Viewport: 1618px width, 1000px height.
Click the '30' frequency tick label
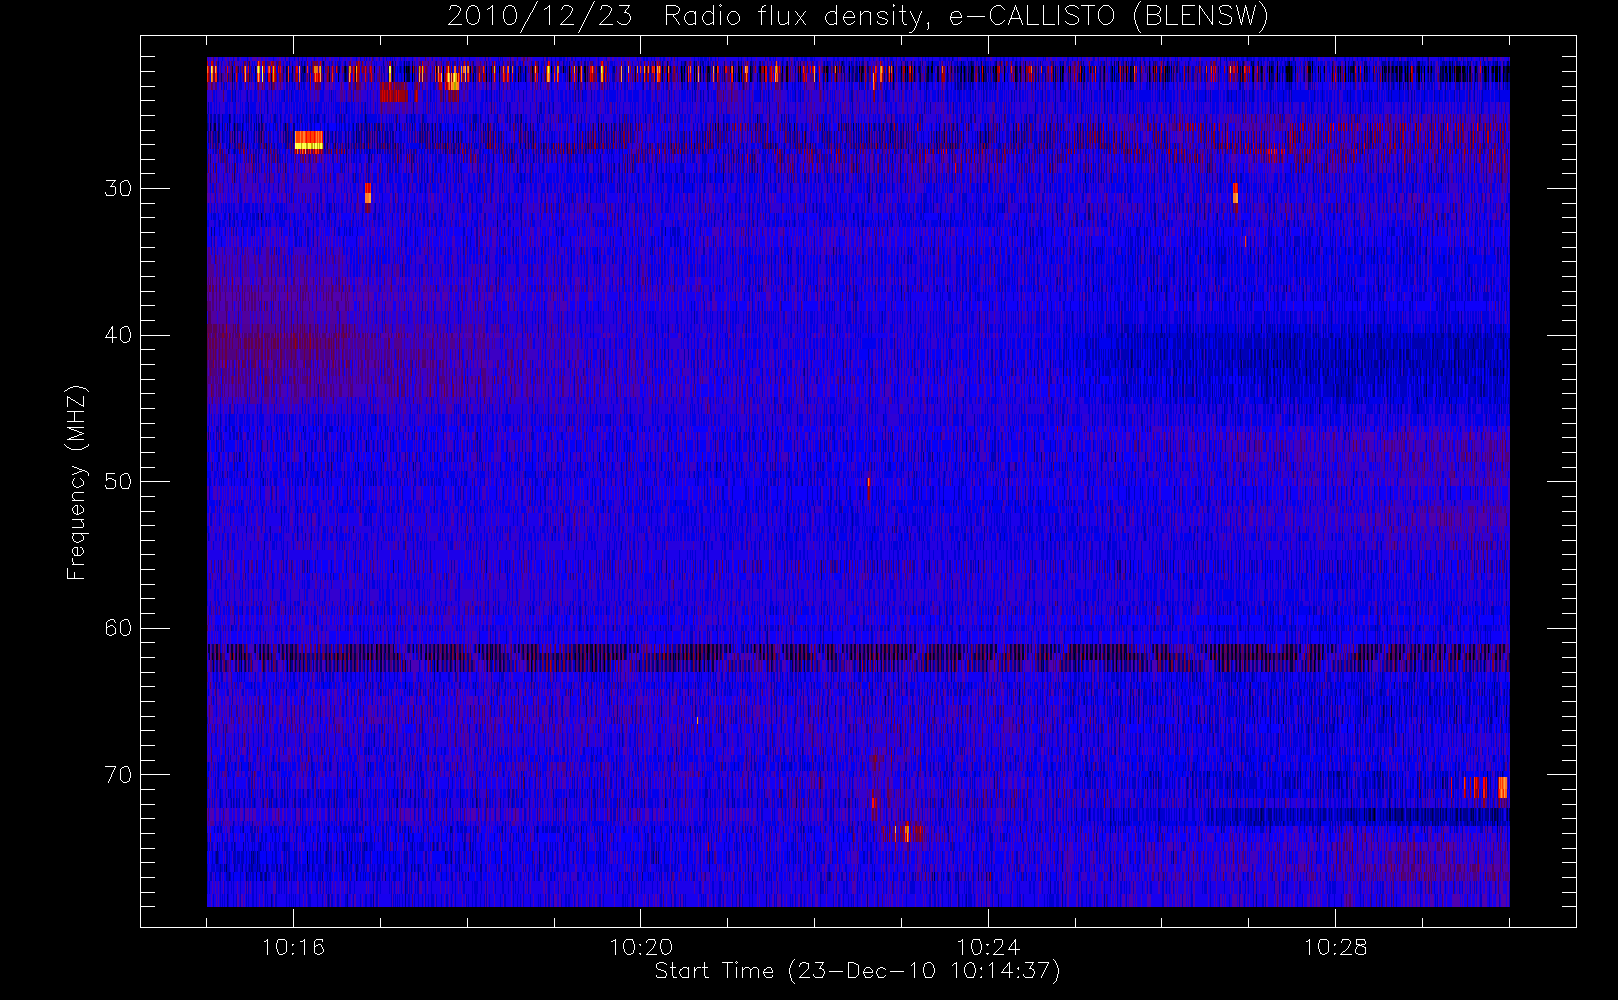point(118,189)
